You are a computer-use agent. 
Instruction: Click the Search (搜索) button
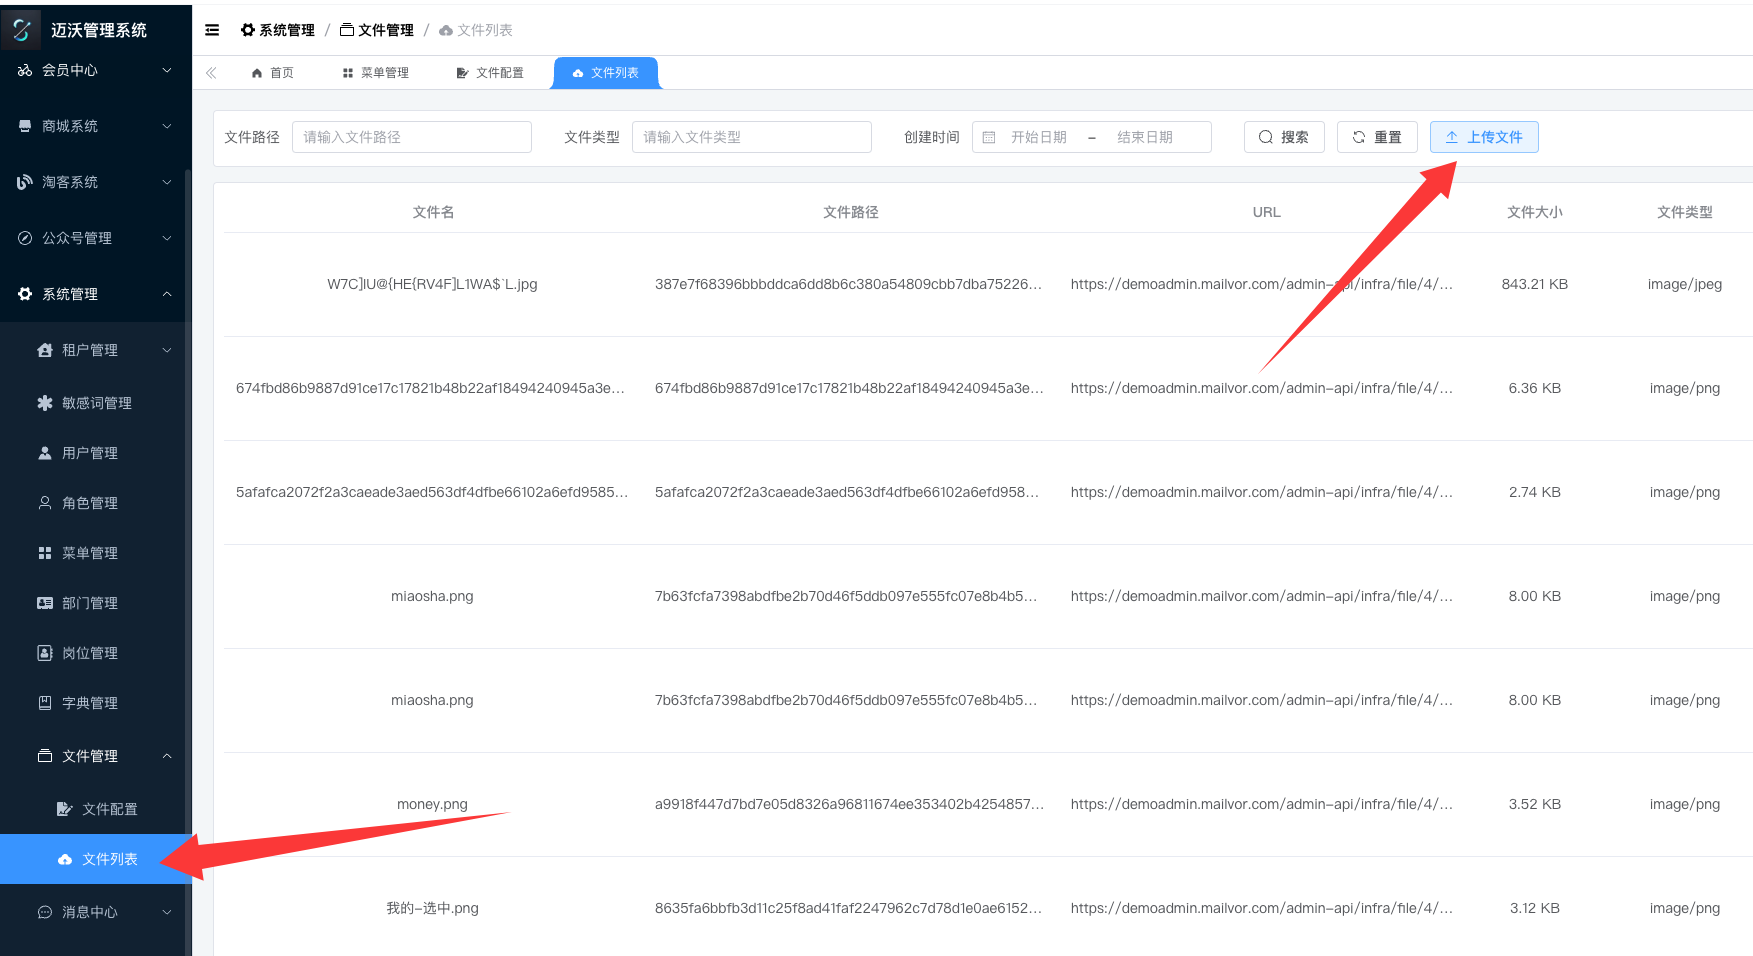[x=1284, y=137]
